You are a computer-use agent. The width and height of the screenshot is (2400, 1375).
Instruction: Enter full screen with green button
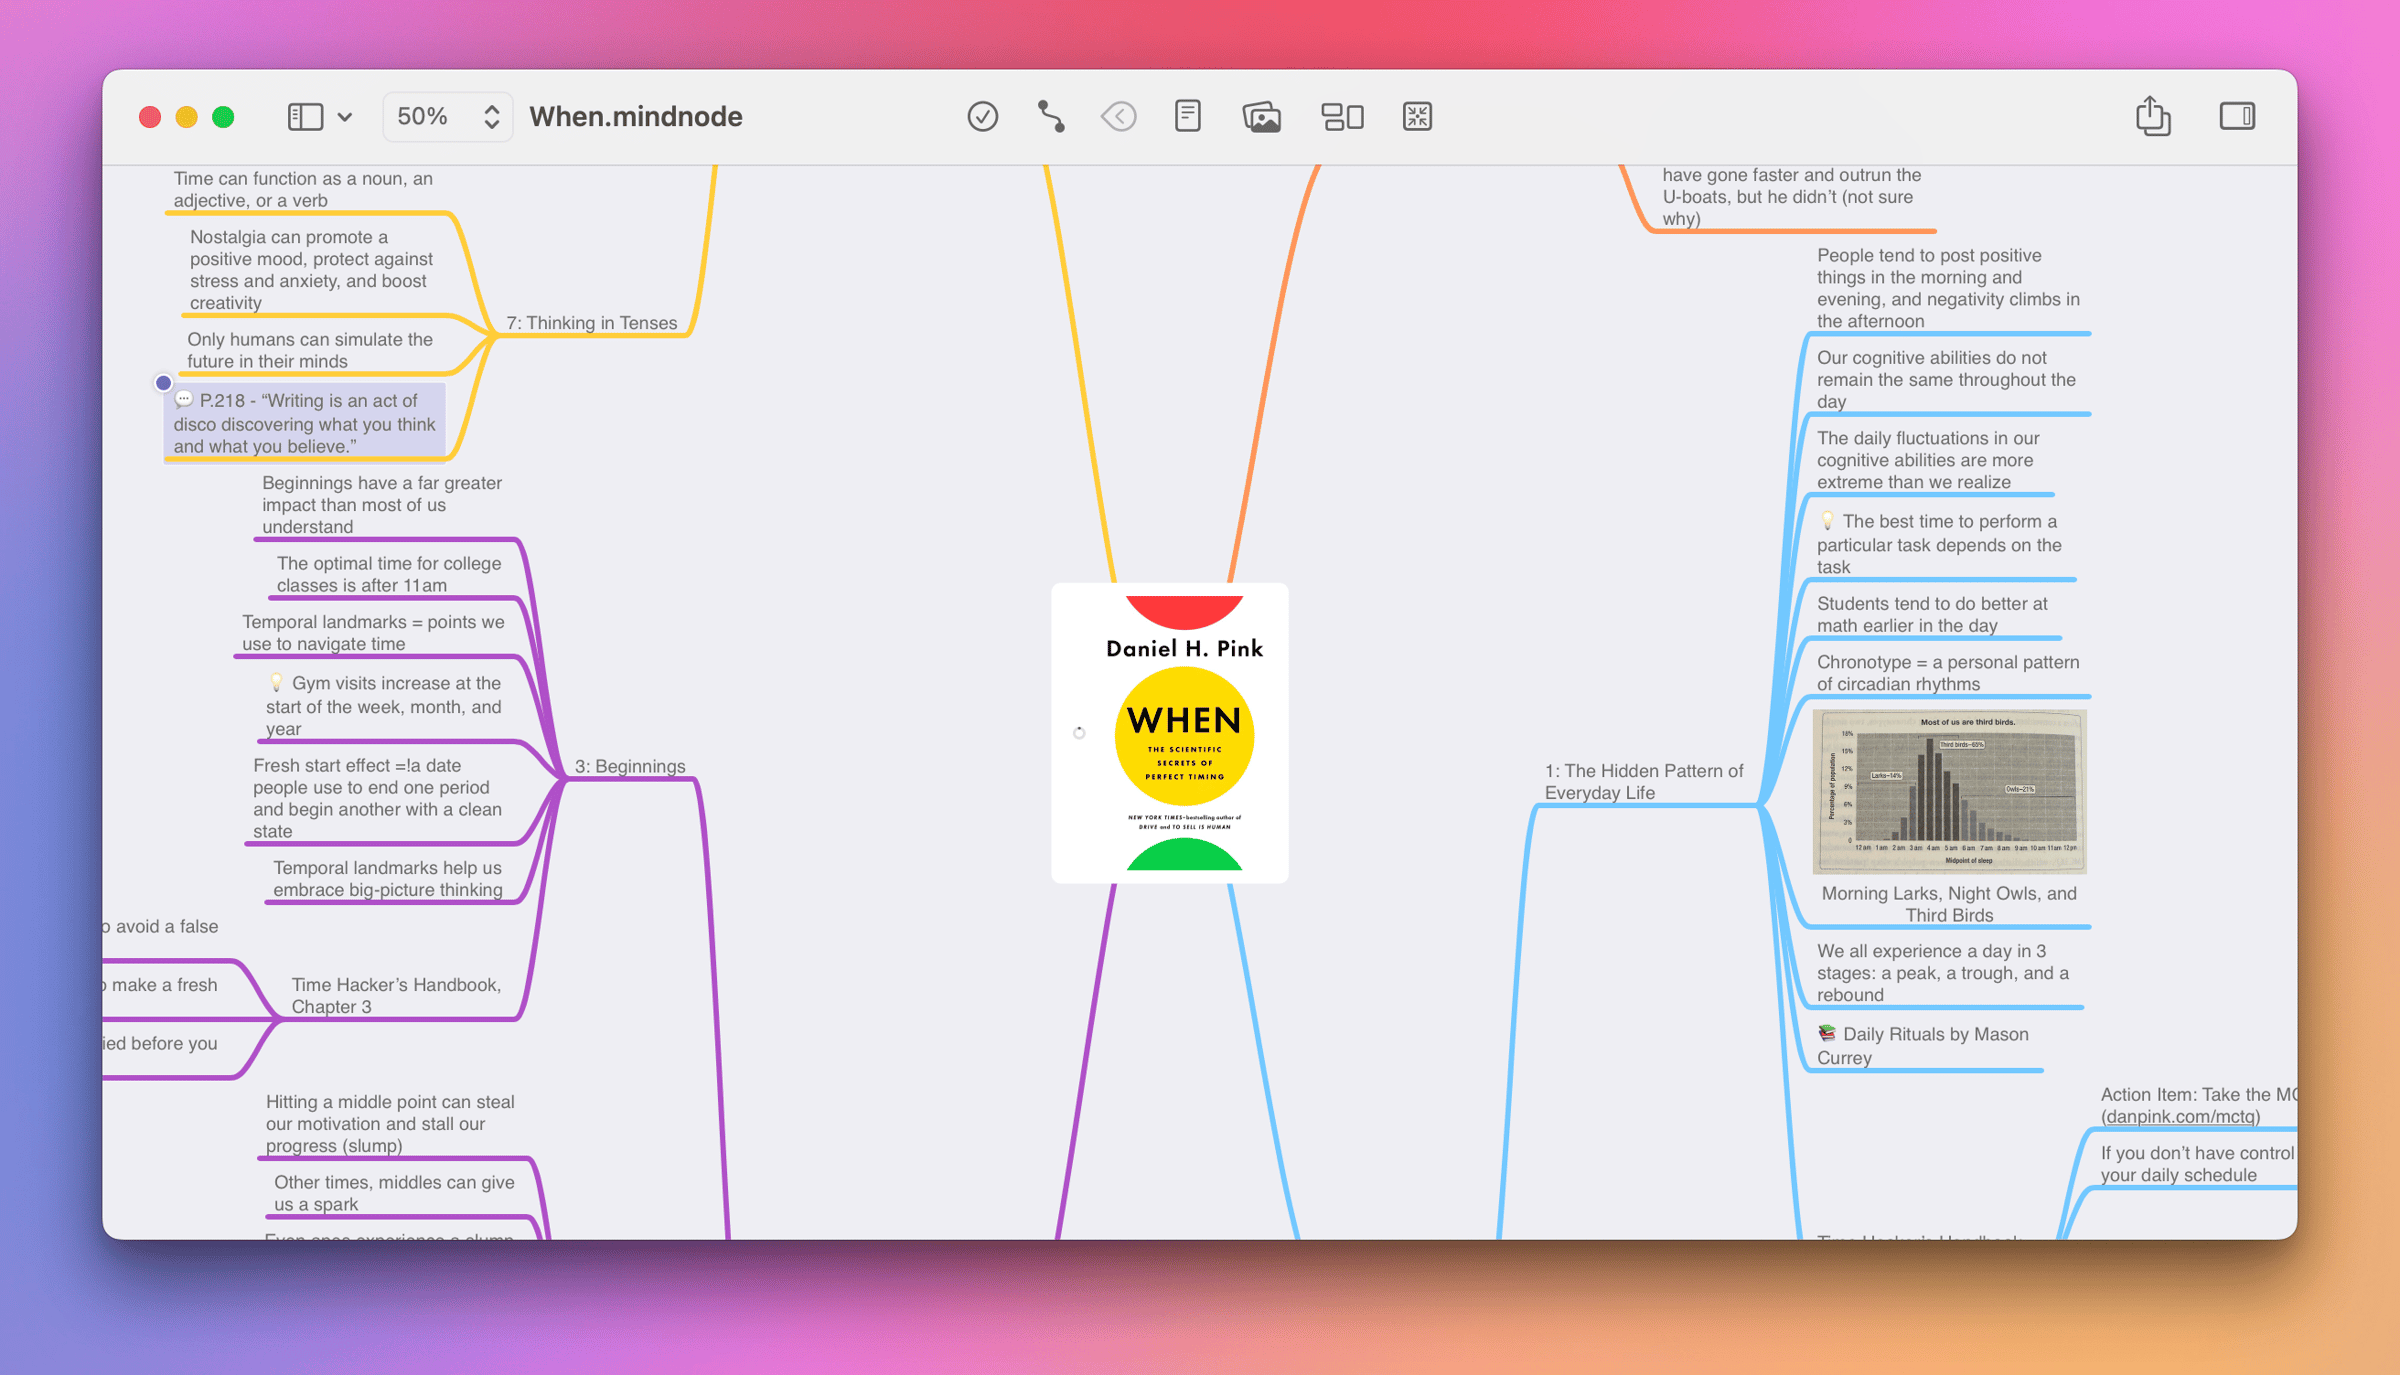pos(224,117)
